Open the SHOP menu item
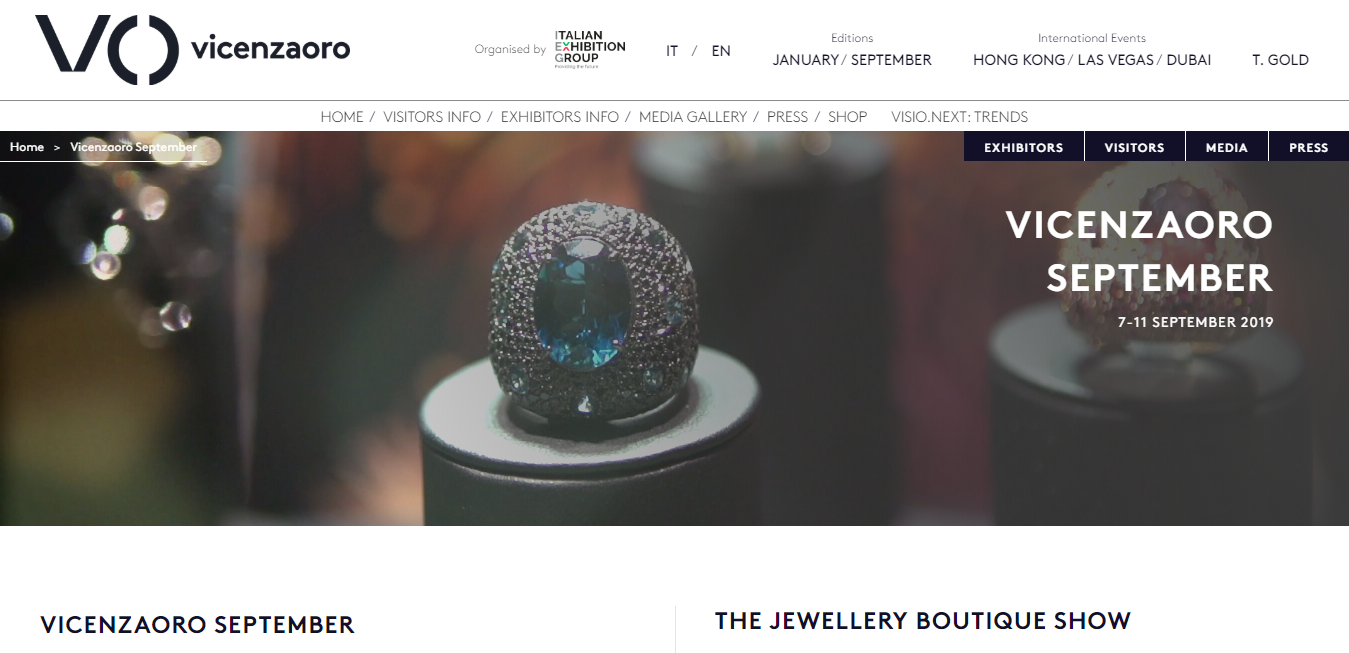This screenshot has height=653, width=1349. click(847, 117)
